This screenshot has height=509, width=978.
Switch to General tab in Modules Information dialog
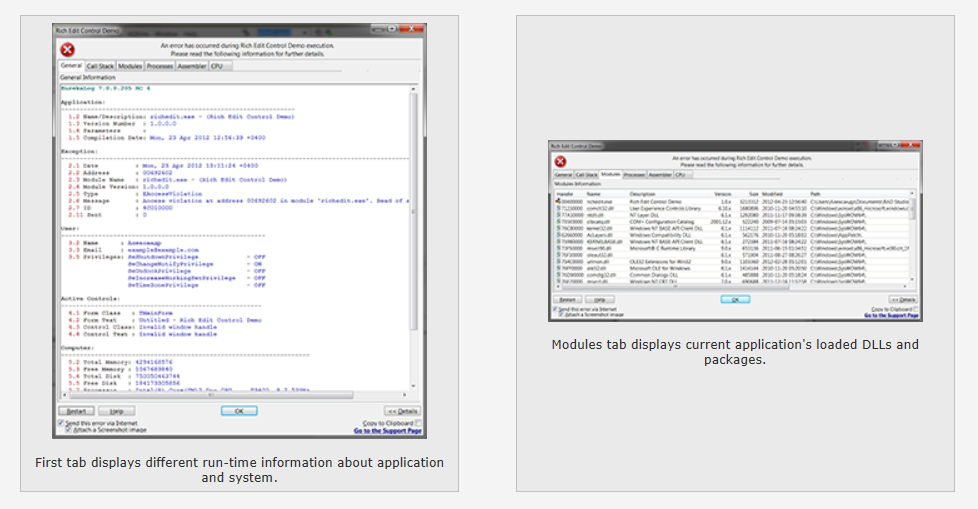click(x=563, y=175)
